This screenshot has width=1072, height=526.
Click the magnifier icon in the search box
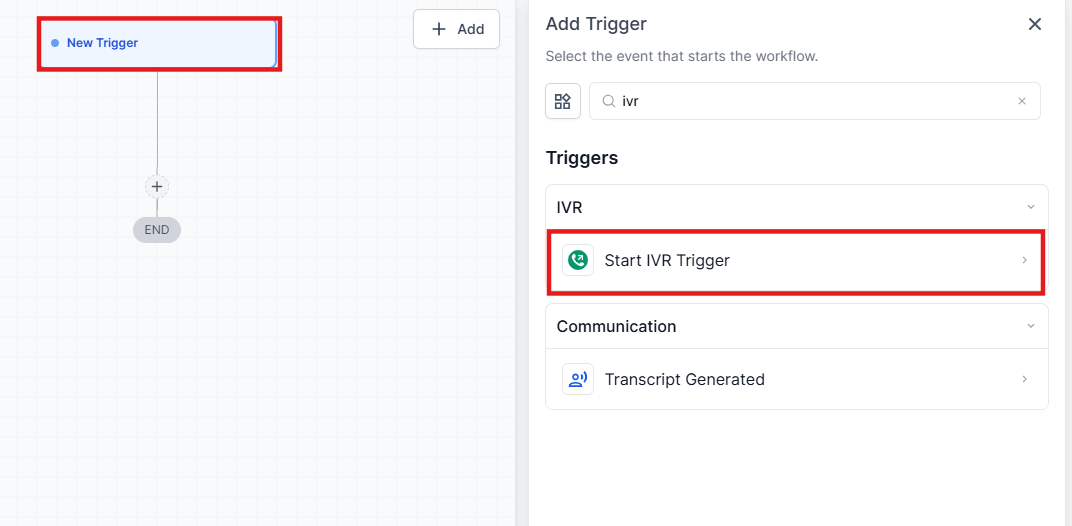(x=608, y=101)
